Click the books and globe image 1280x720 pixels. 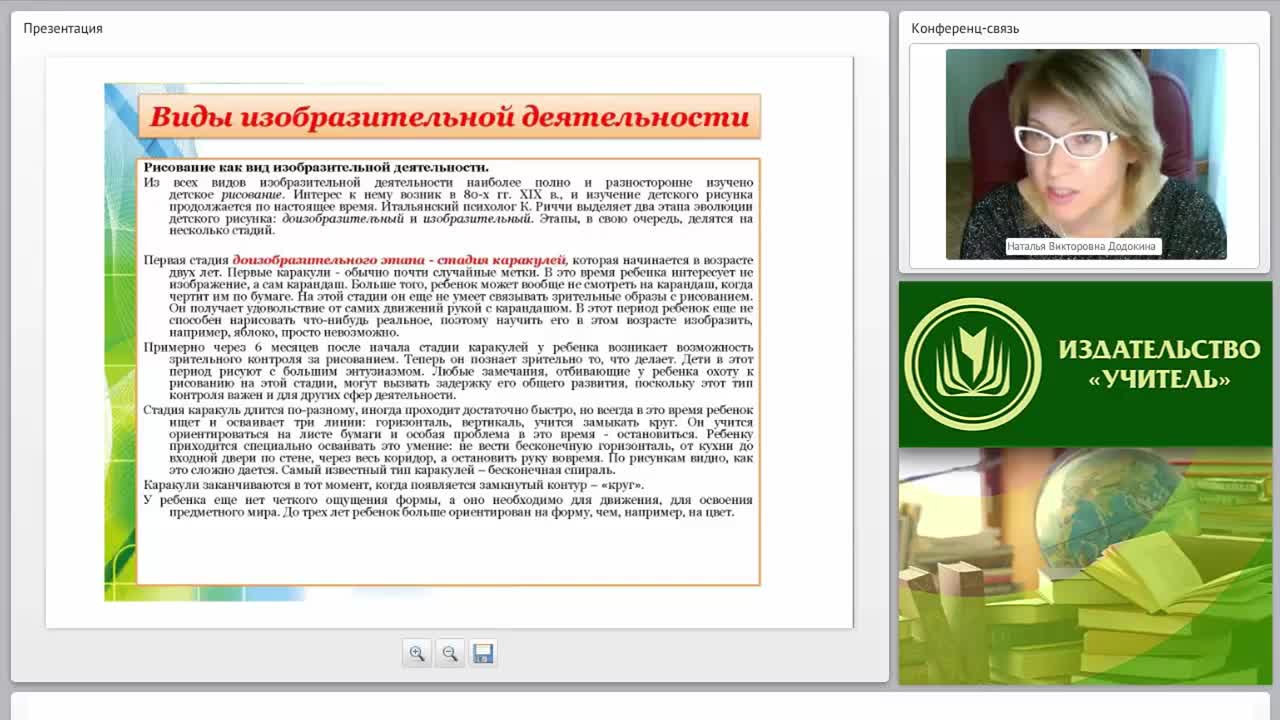coord(1085,566)
